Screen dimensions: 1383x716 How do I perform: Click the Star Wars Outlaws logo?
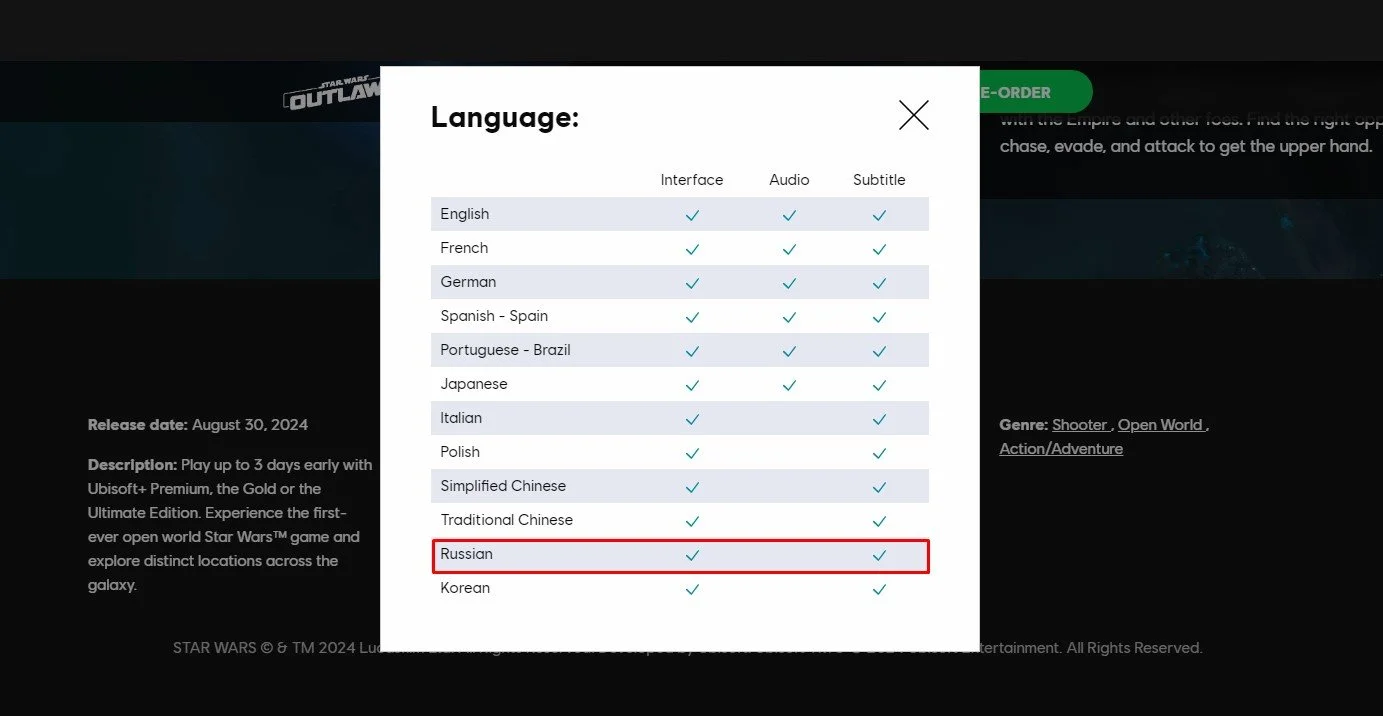[332, 93]
